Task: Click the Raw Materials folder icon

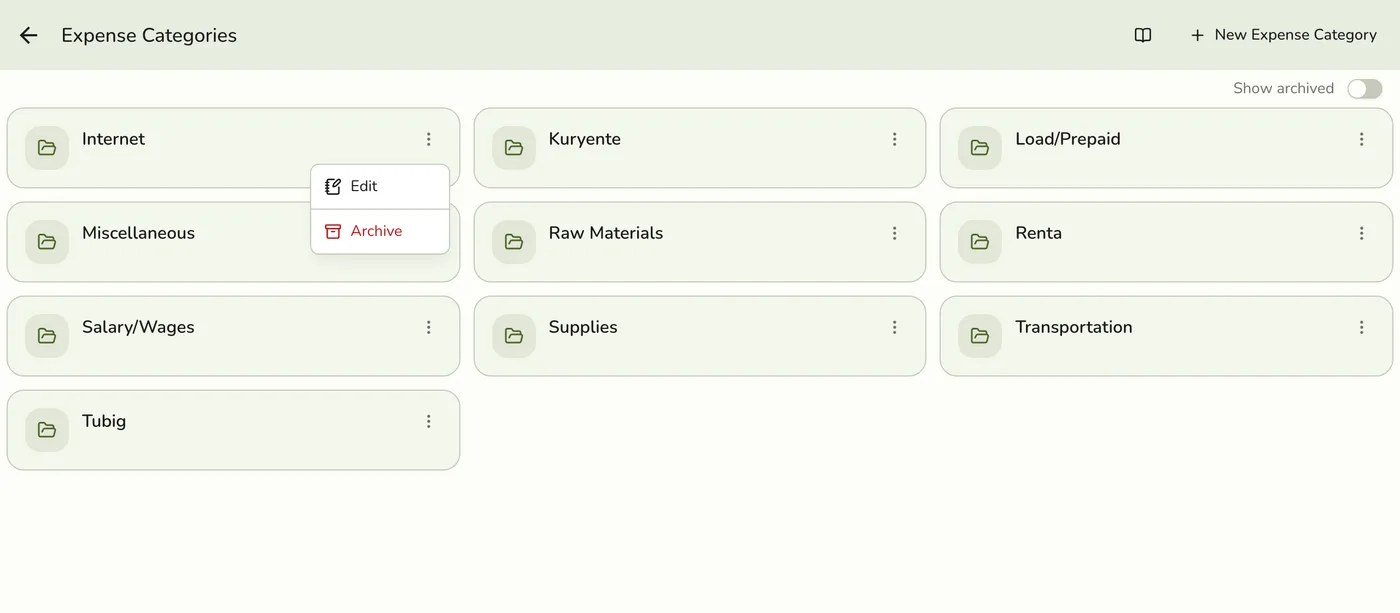Action: (514, 242)
